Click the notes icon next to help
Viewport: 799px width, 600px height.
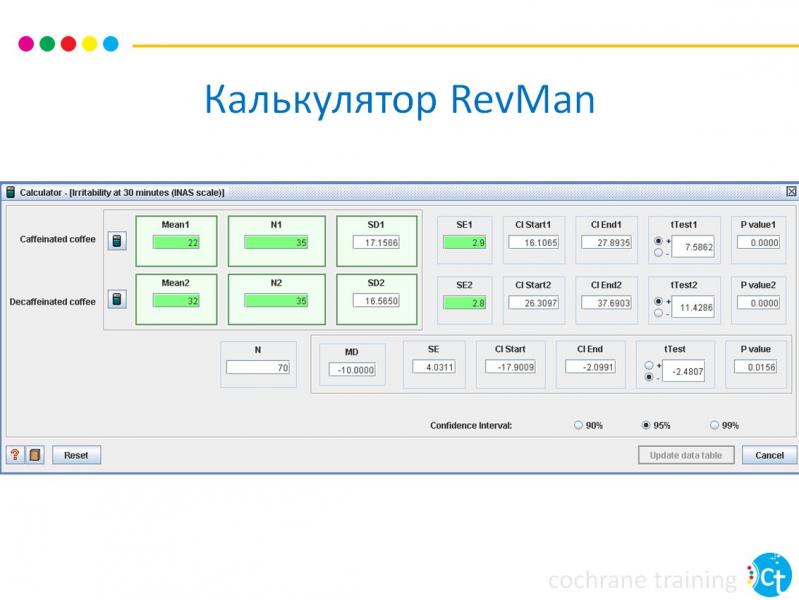pyautogui.click(x=34, y=455)
